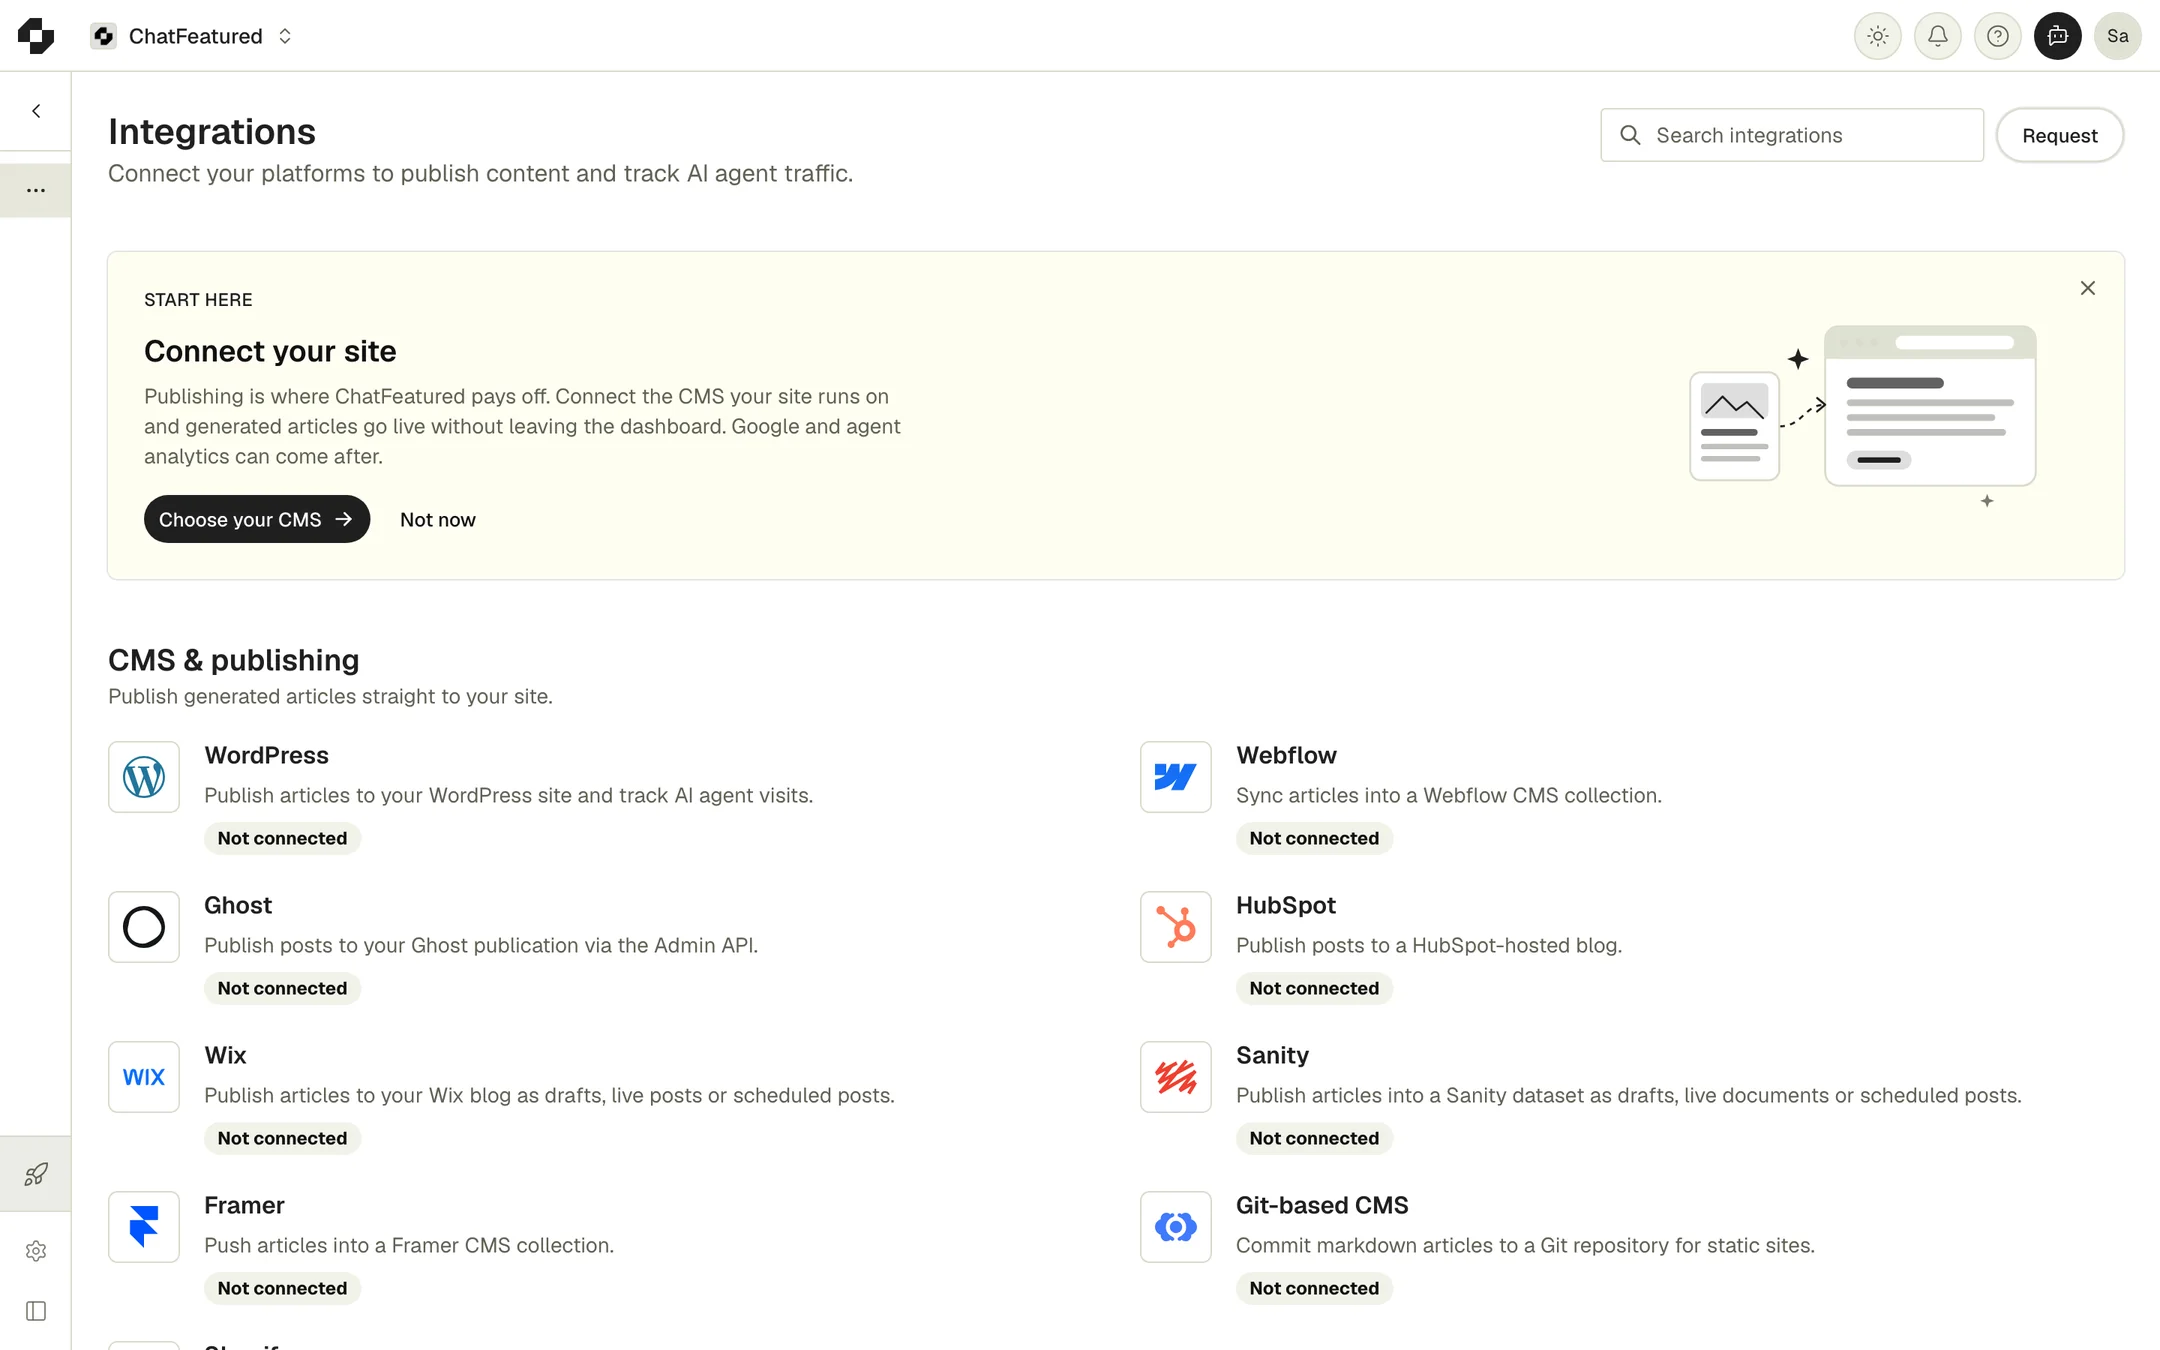The width and height of the screenshot is (2160, 1350).
Task: Click WordPress Not connected status badge
Action: coord(282,838)
